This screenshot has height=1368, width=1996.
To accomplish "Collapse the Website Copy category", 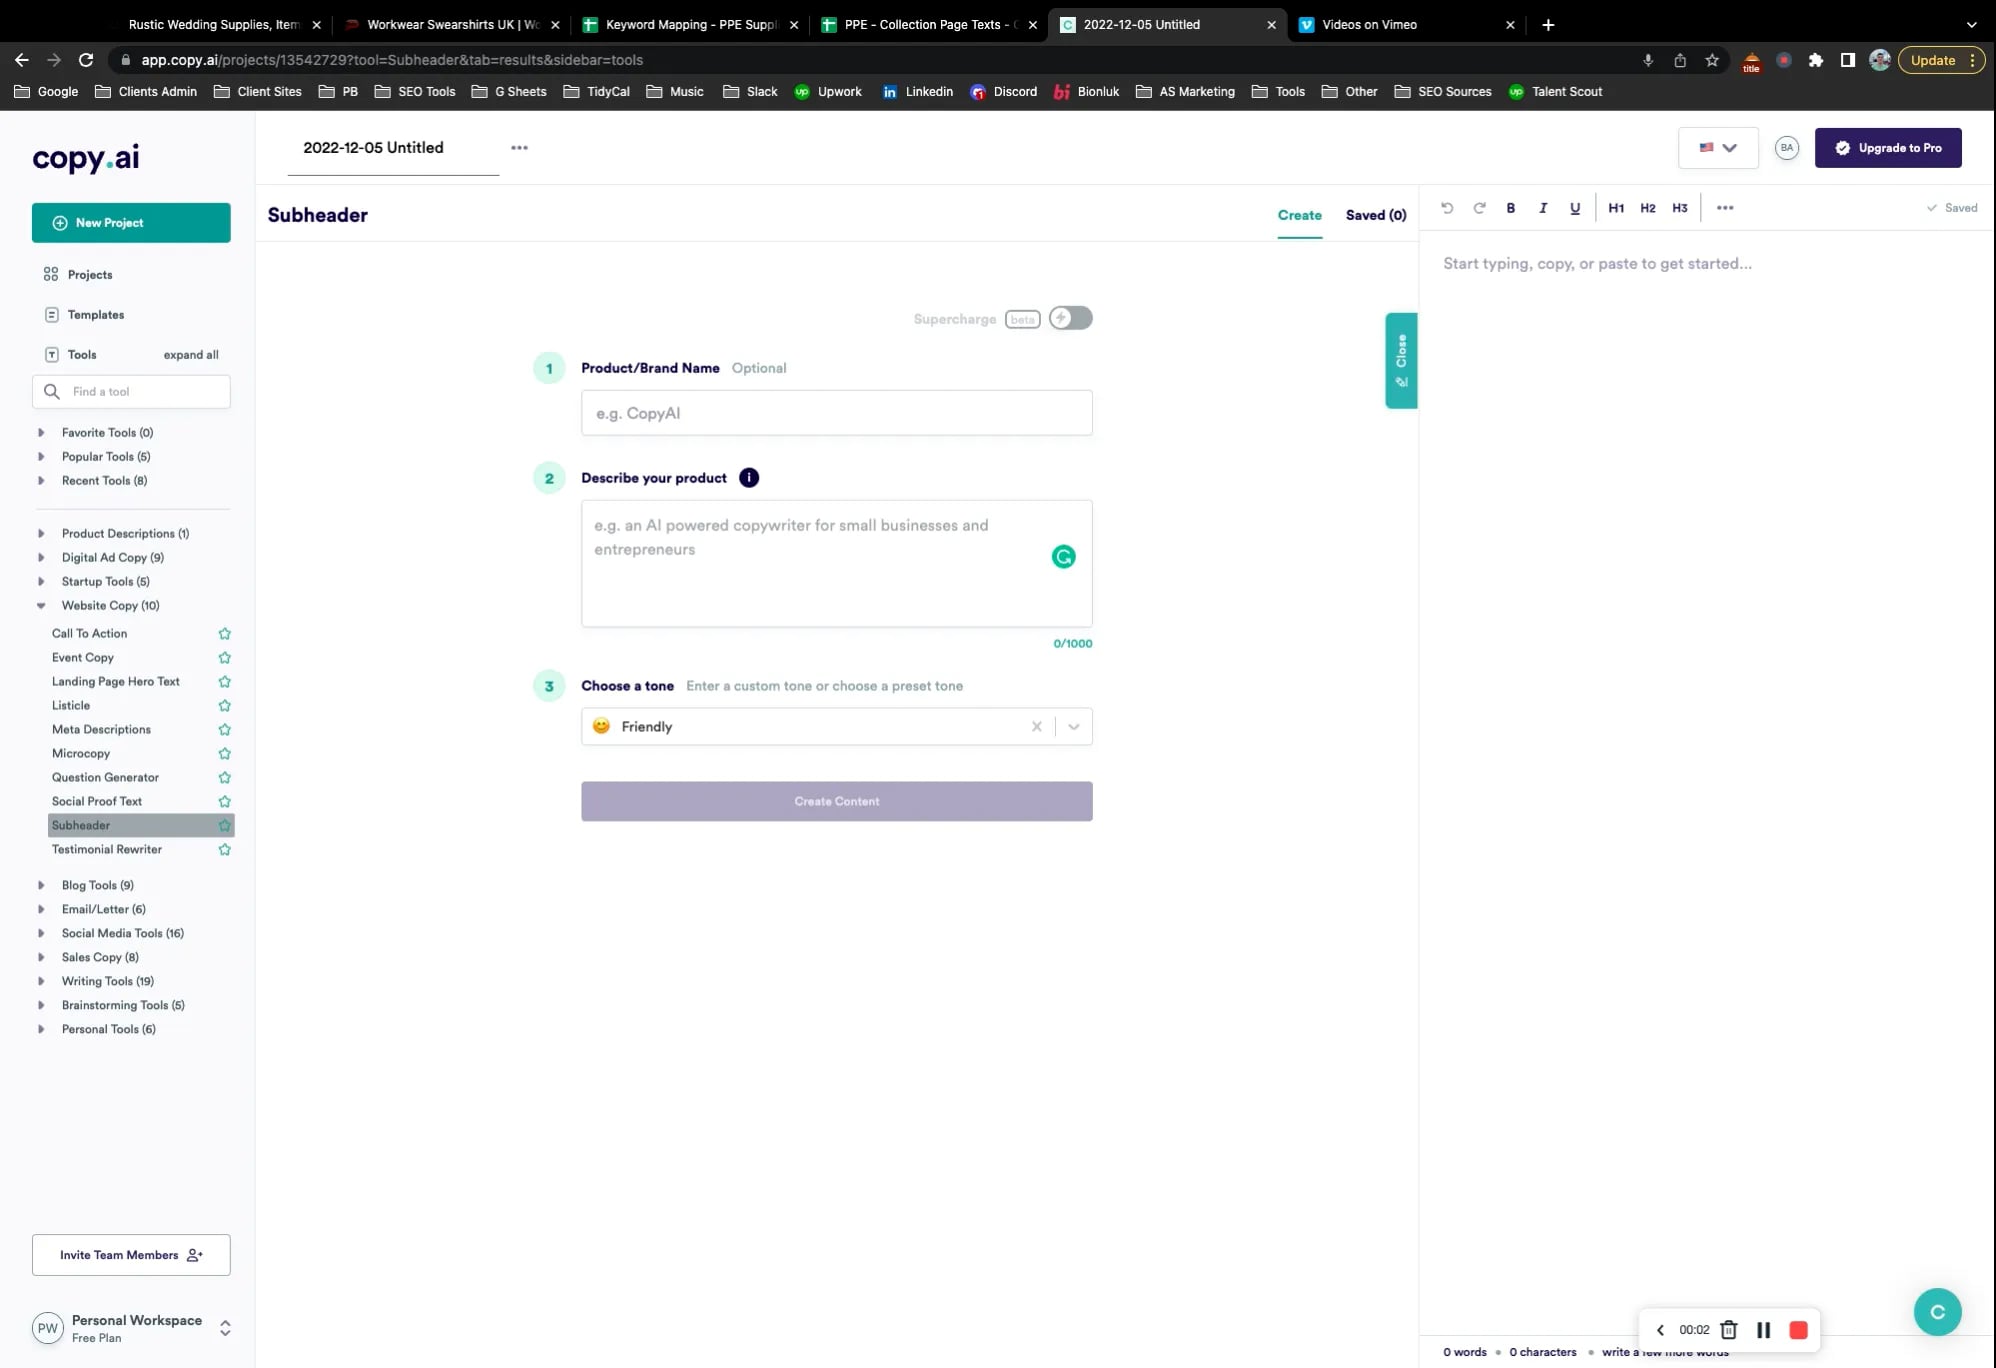I will coord(41,606).
